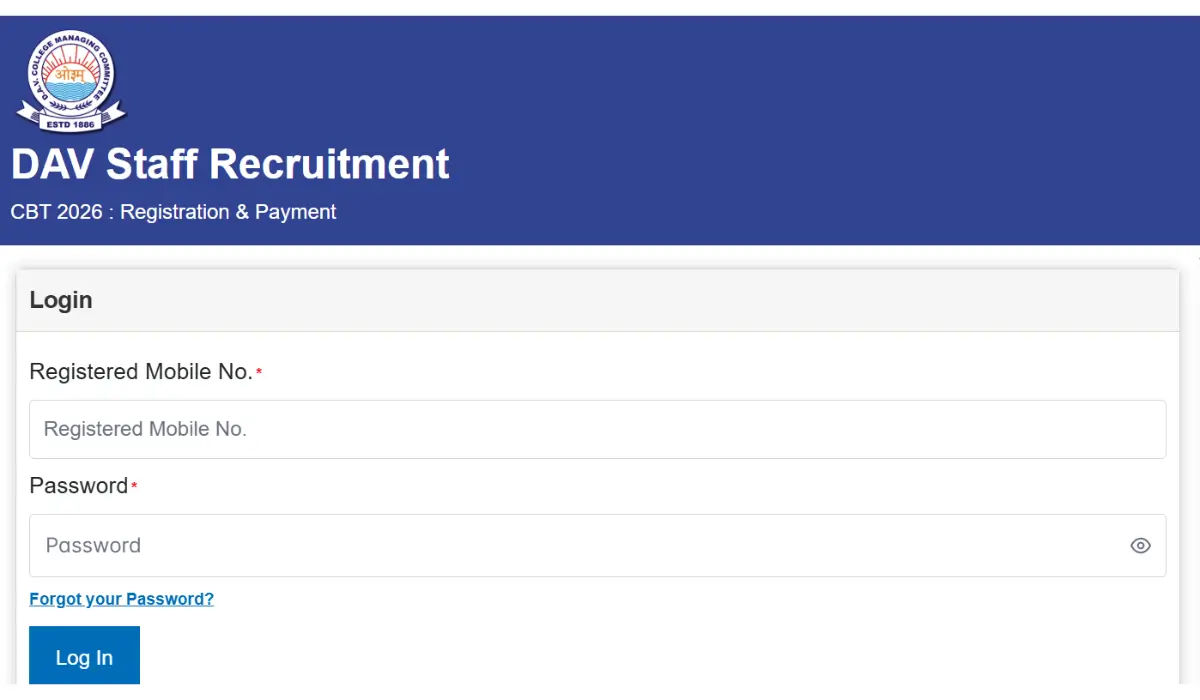Click the Registered Mobile No. label text
Screen dimensions: 1200x700
point(141,371)
